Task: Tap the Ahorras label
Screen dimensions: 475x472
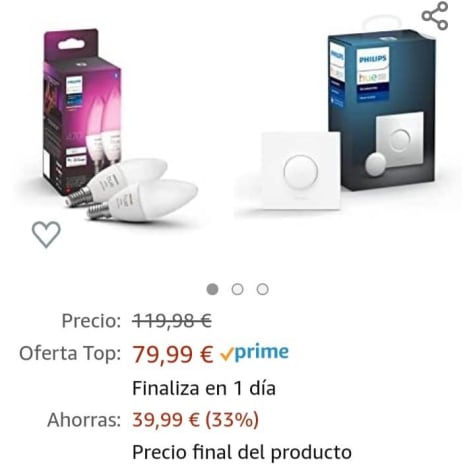Action: tap(84, 420)
